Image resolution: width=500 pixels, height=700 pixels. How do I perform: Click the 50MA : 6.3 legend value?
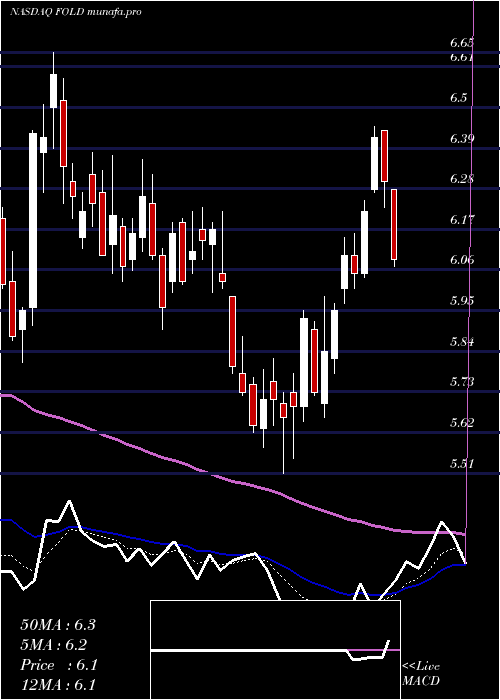pyautogui.click(x=58, y=625)
